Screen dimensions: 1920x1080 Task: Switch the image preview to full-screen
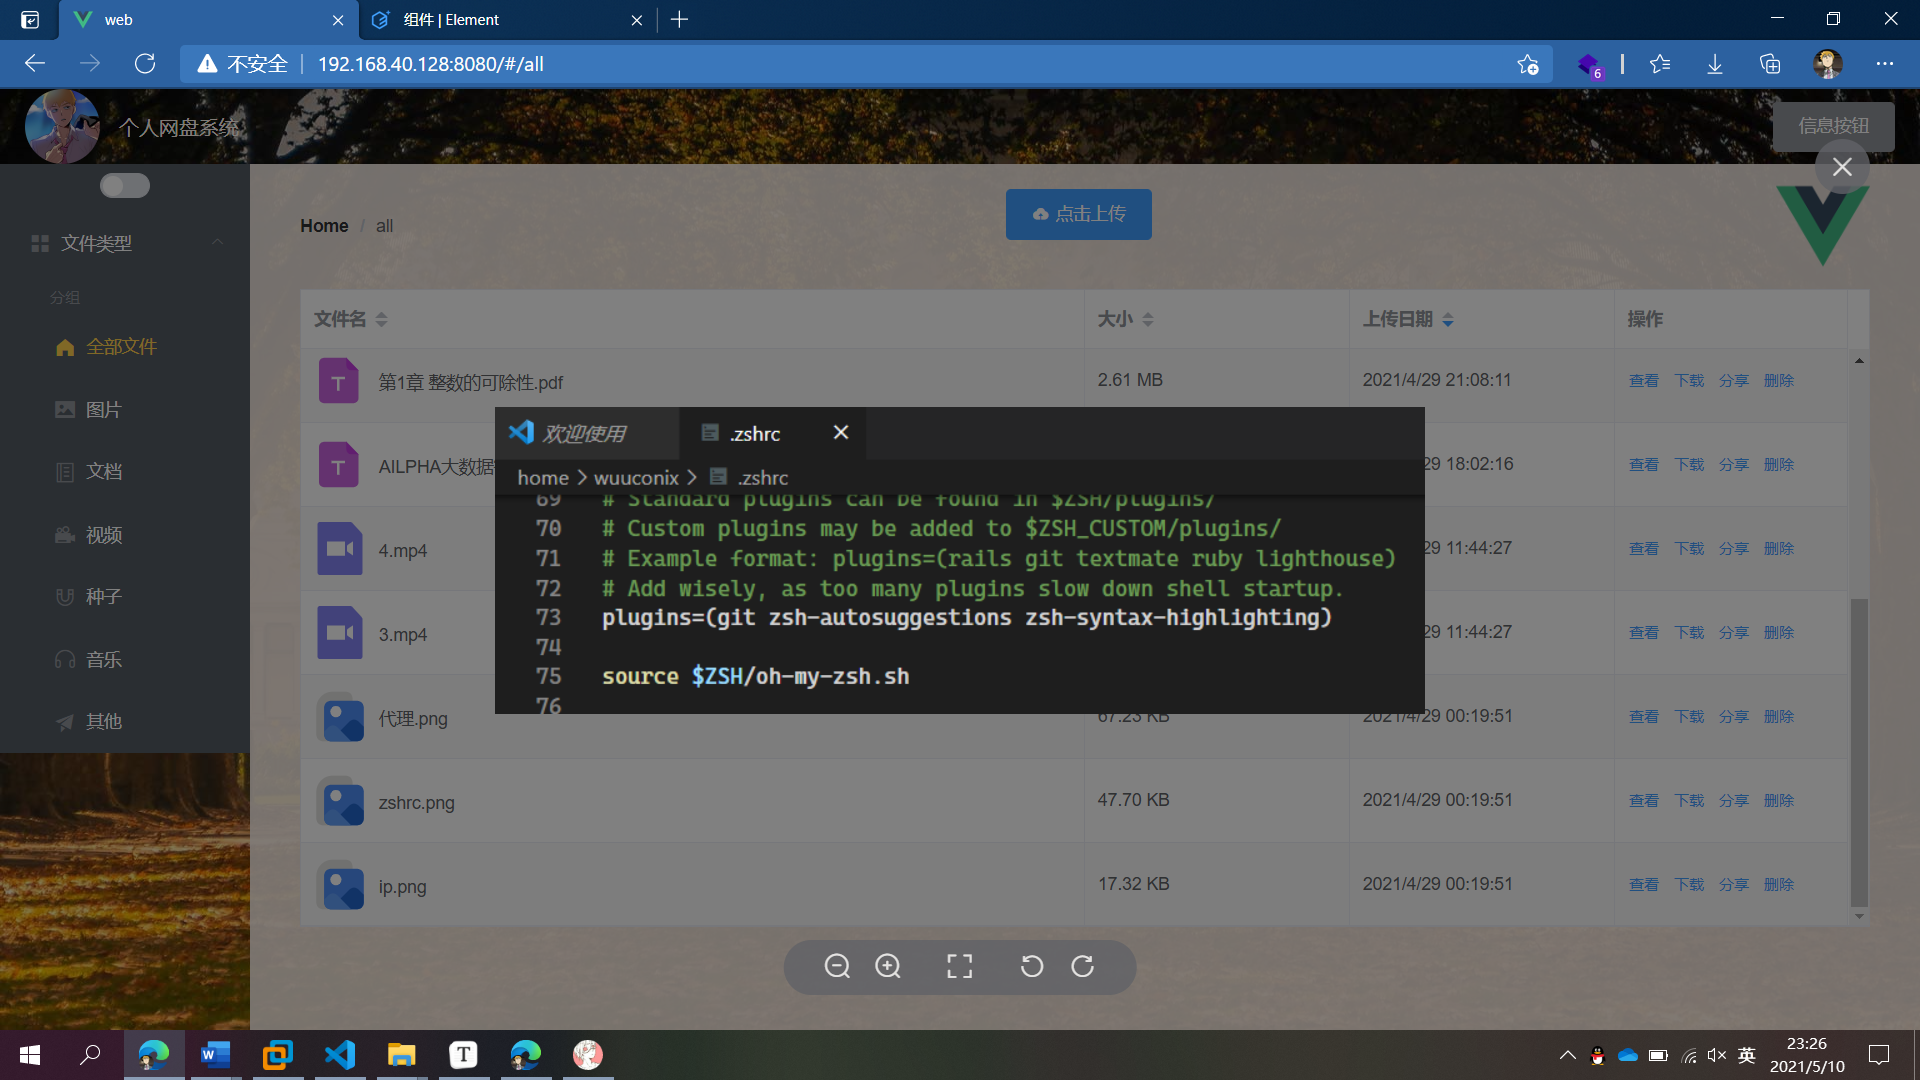958,966
